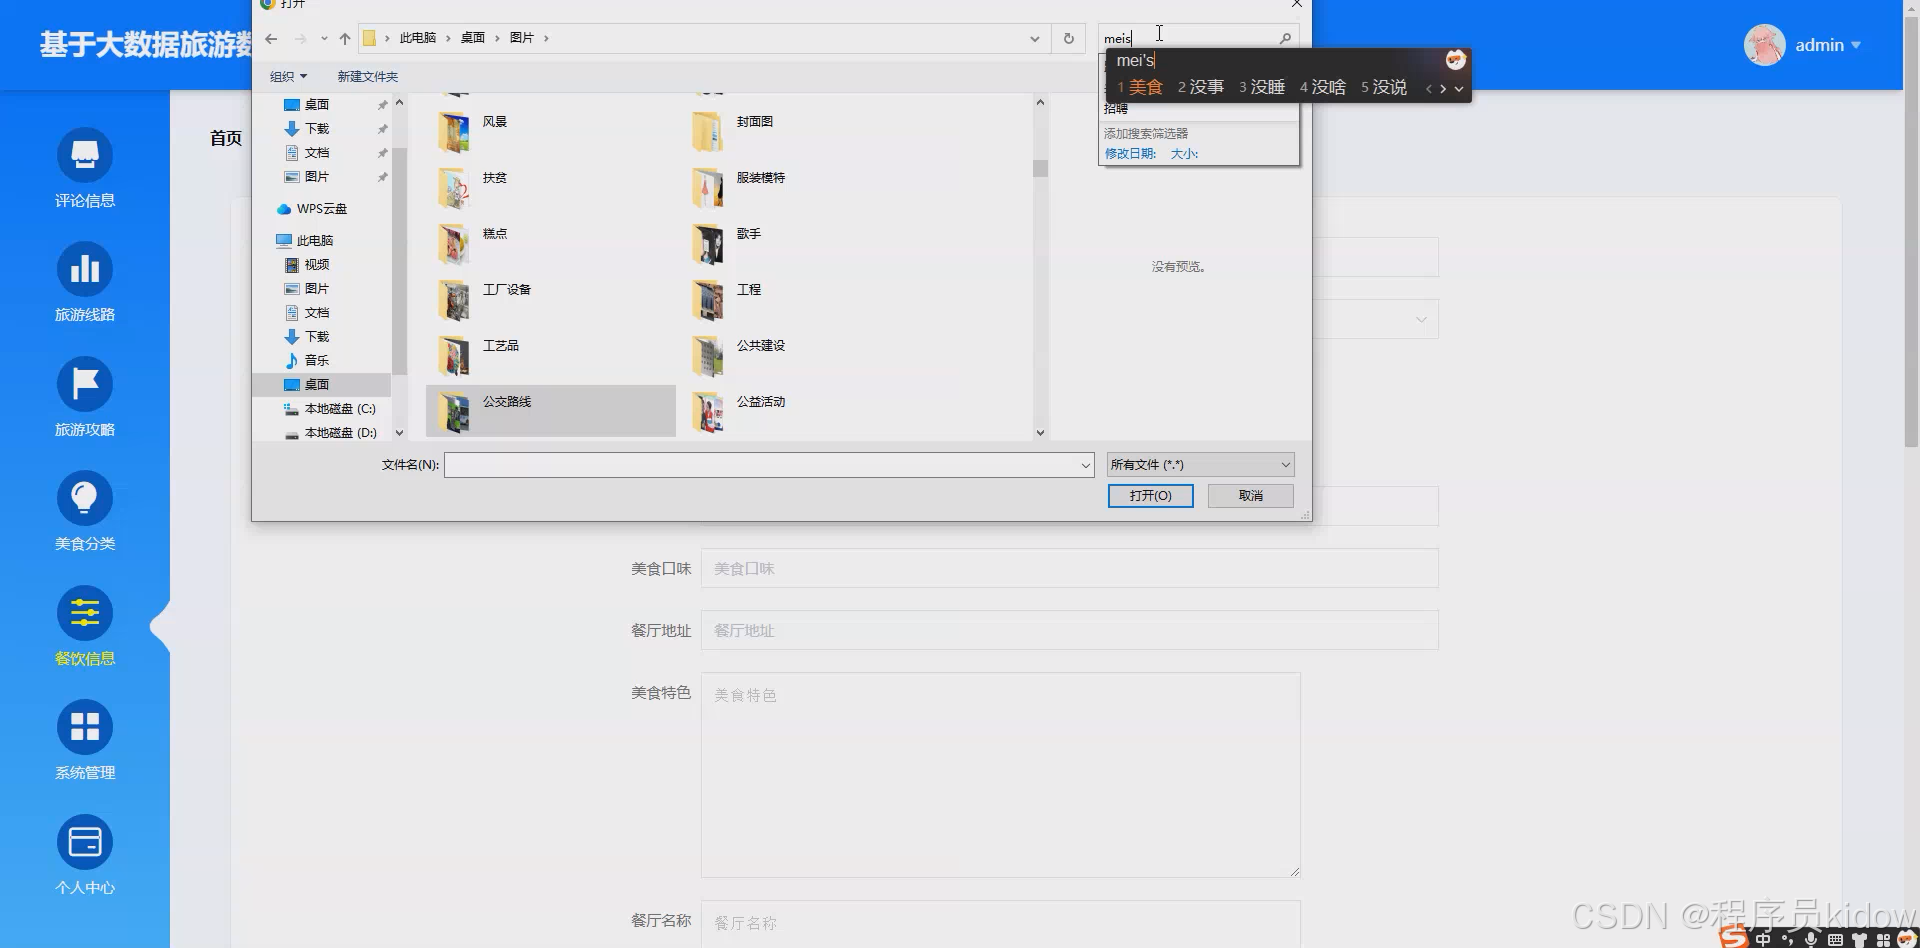Click 此电脑 breadcrumb segment
This screenshot has width=1920, height=948.
coord(418,38)
